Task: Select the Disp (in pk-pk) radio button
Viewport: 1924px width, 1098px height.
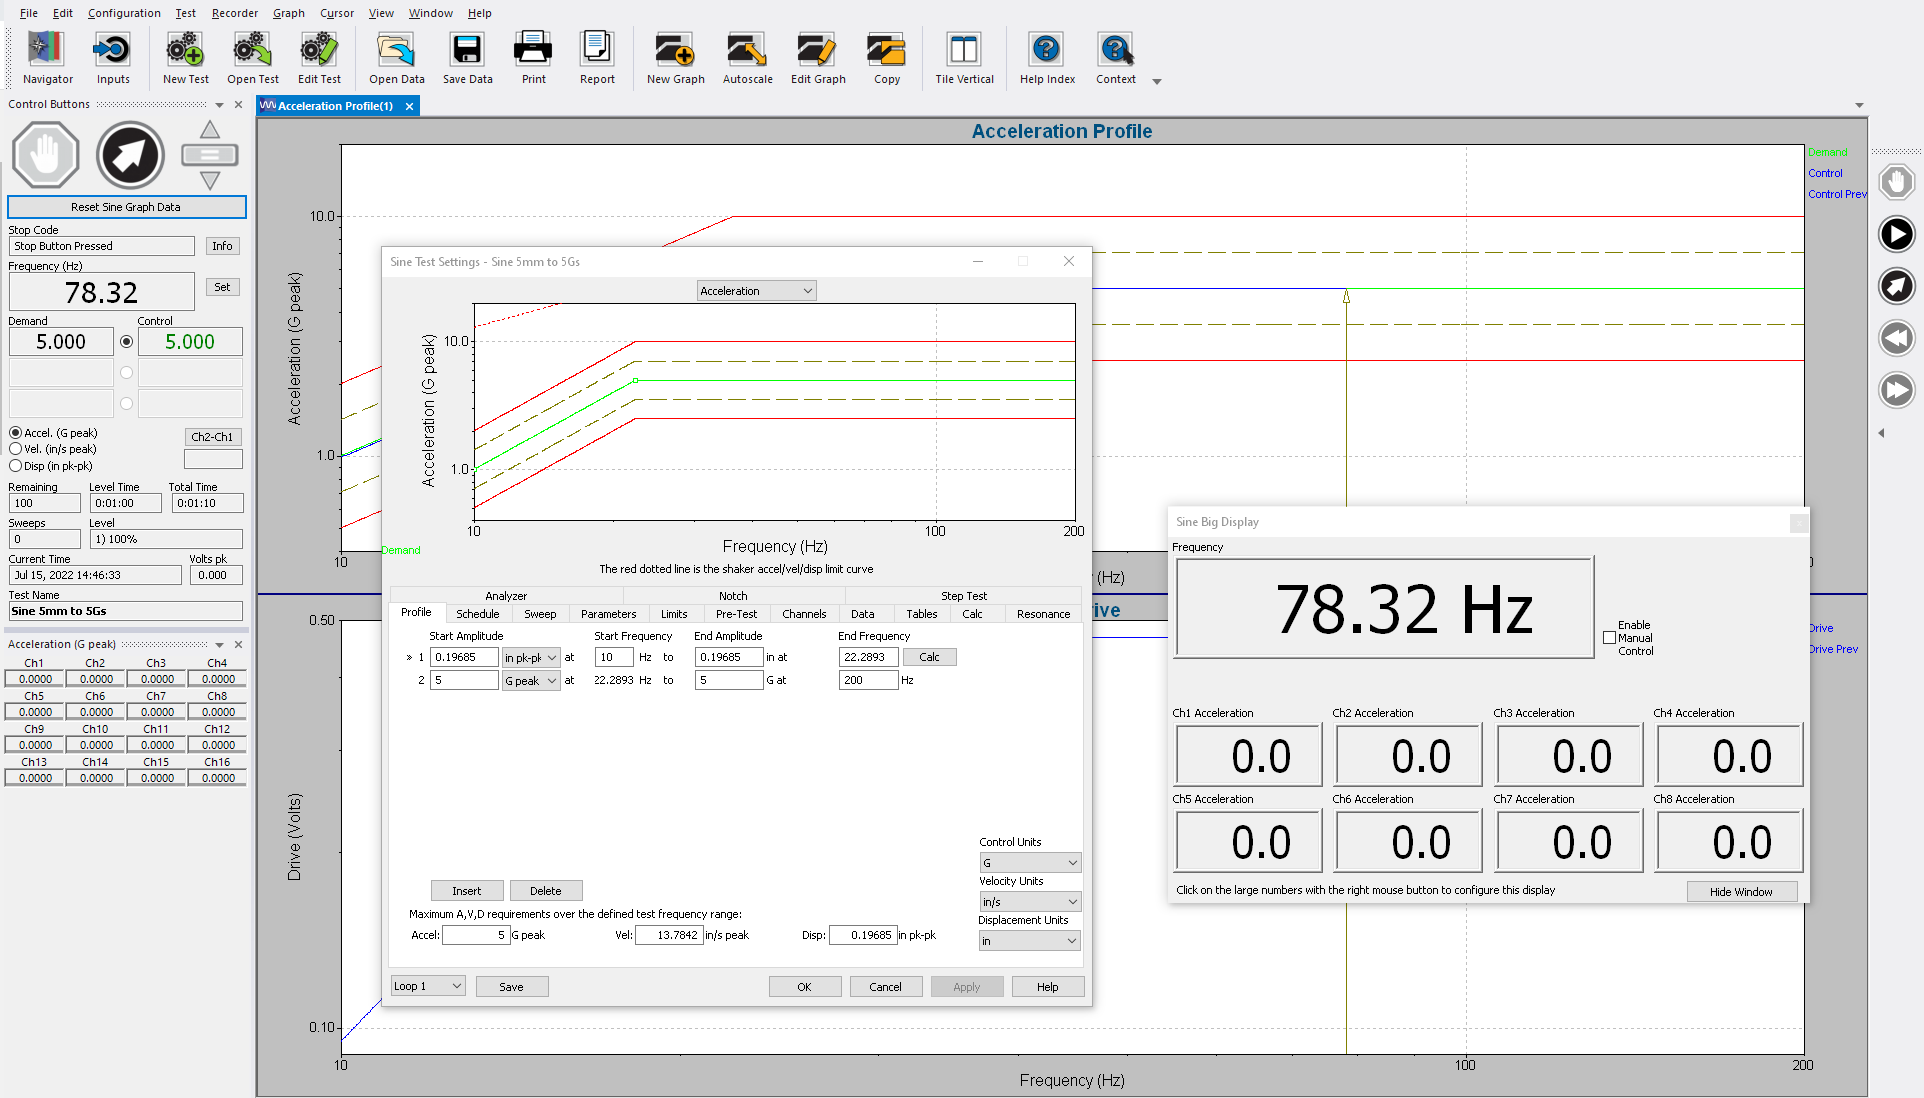Action: click(x=15, y=466)
